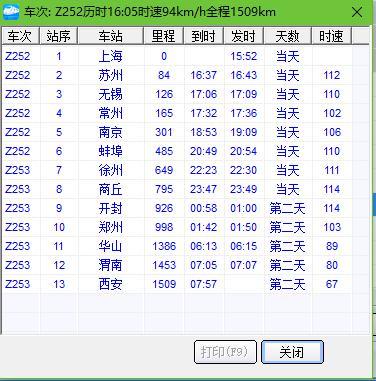The image size is (376, 381).
Task: Sort by the 站序 column header
Action: click(58, 36)
